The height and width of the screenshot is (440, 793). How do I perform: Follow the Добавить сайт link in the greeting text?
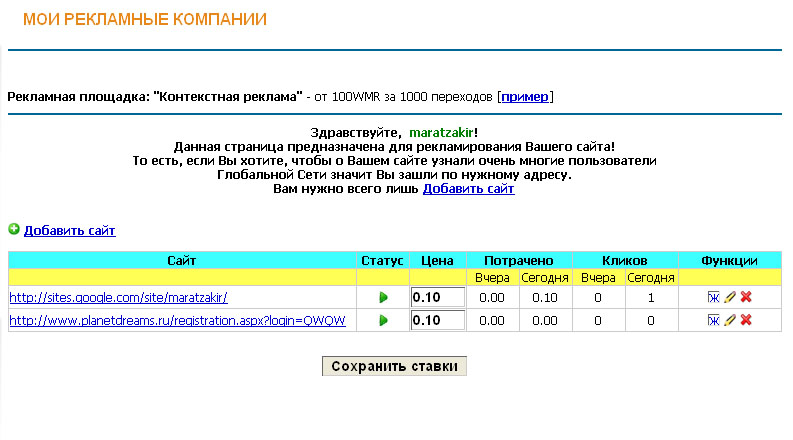468,189
